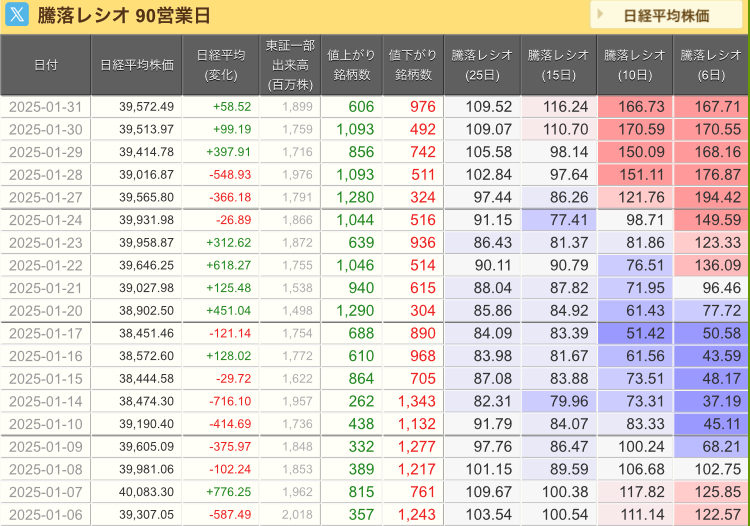Click 10-day ratio value 170.59
This screenshot has width=750, height=526.
(641, 129)
